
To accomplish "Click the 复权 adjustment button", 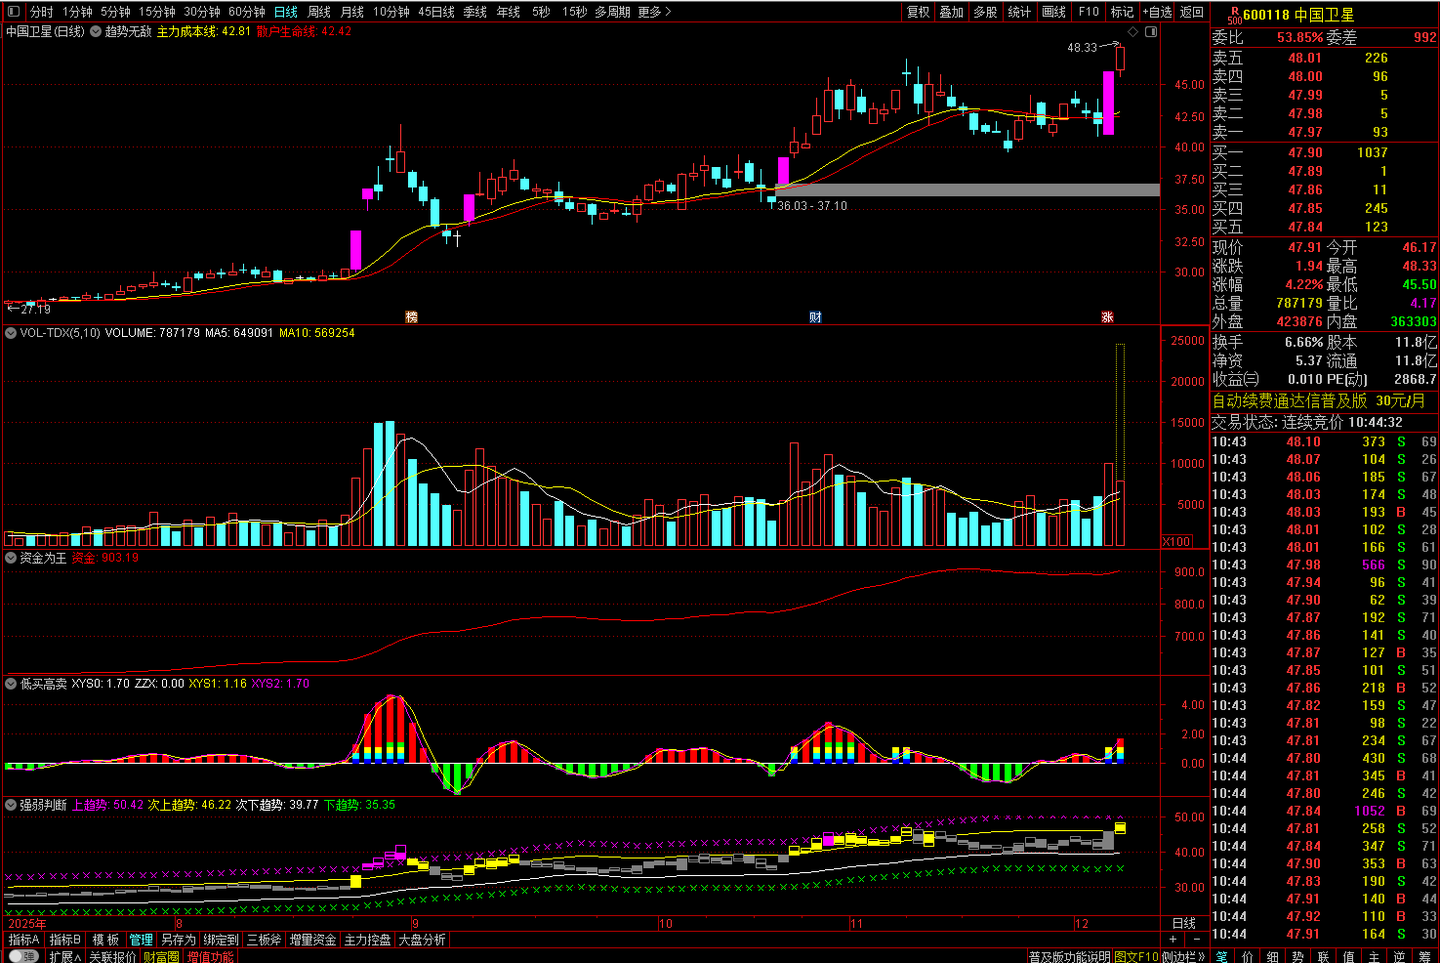I will click(x=918, y=12).
